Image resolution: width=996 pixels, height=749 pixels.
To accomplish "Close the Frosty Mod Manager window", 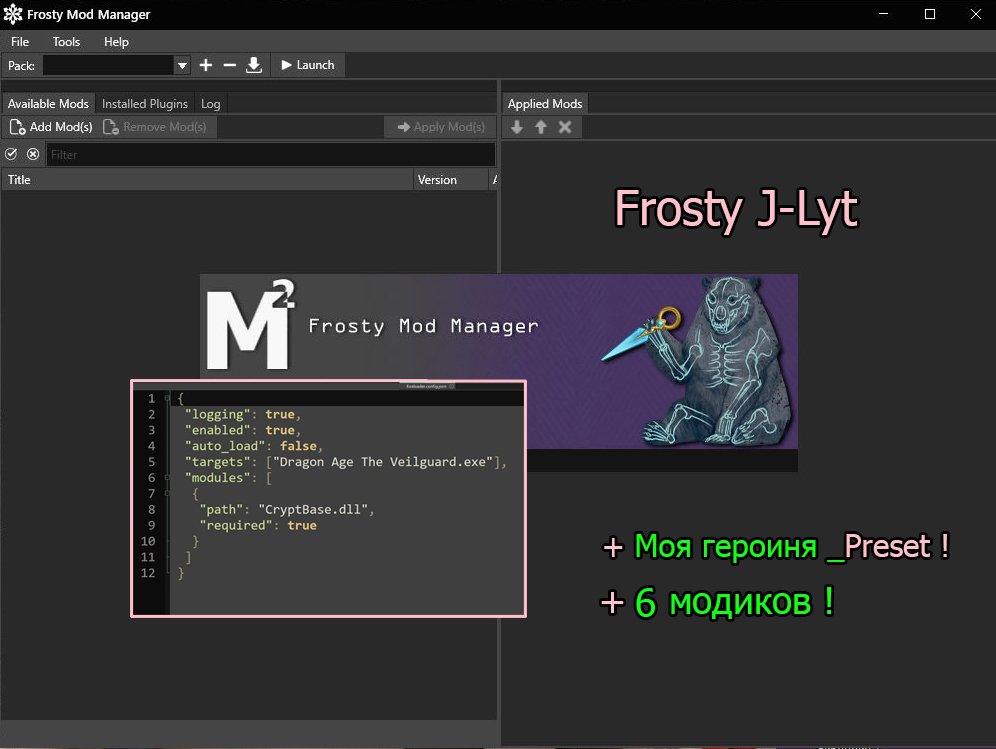I will pyautogui.click(x=976, y=14).
